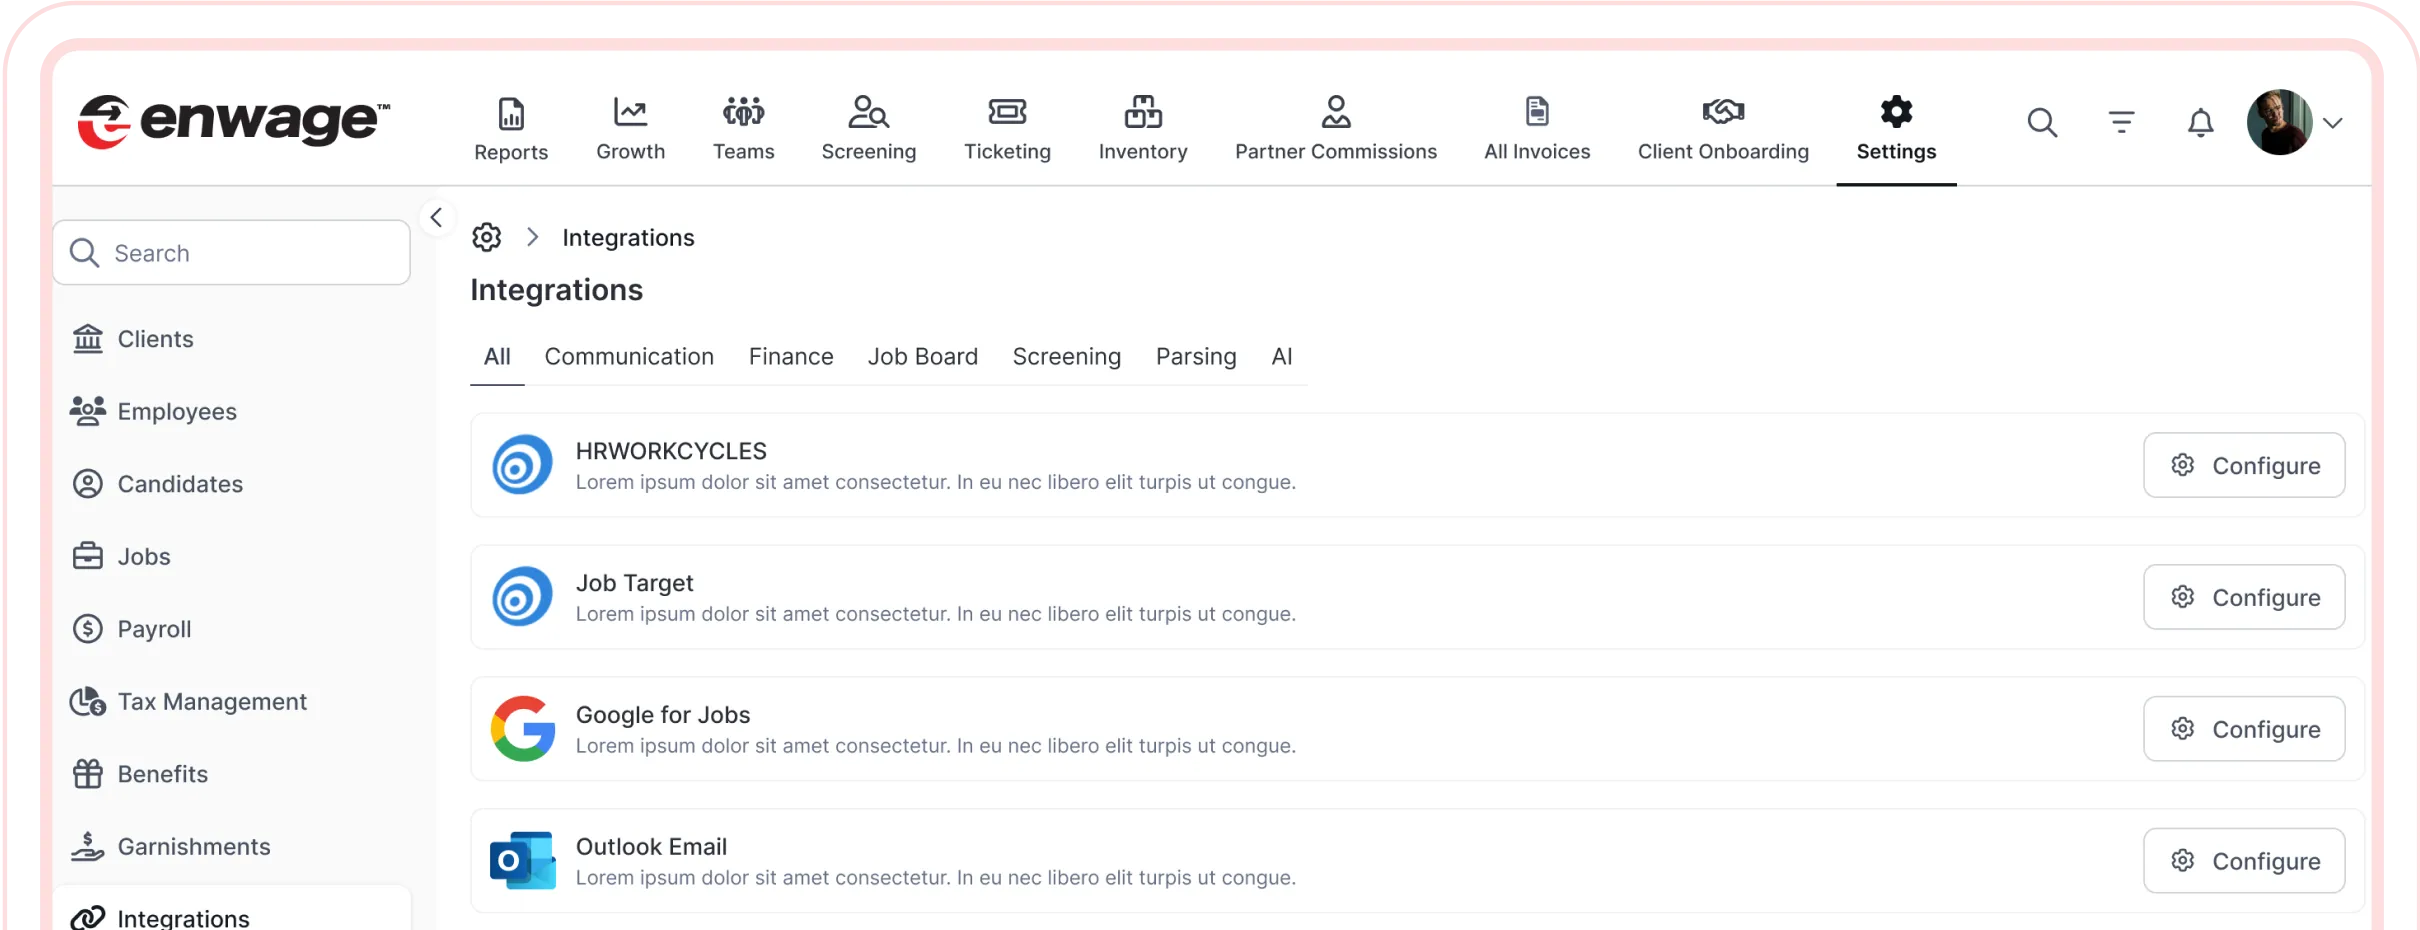This screenshot has width=2420, height=930.
Task: Open Tax Management in the sidebar
Action: point(212,702)
